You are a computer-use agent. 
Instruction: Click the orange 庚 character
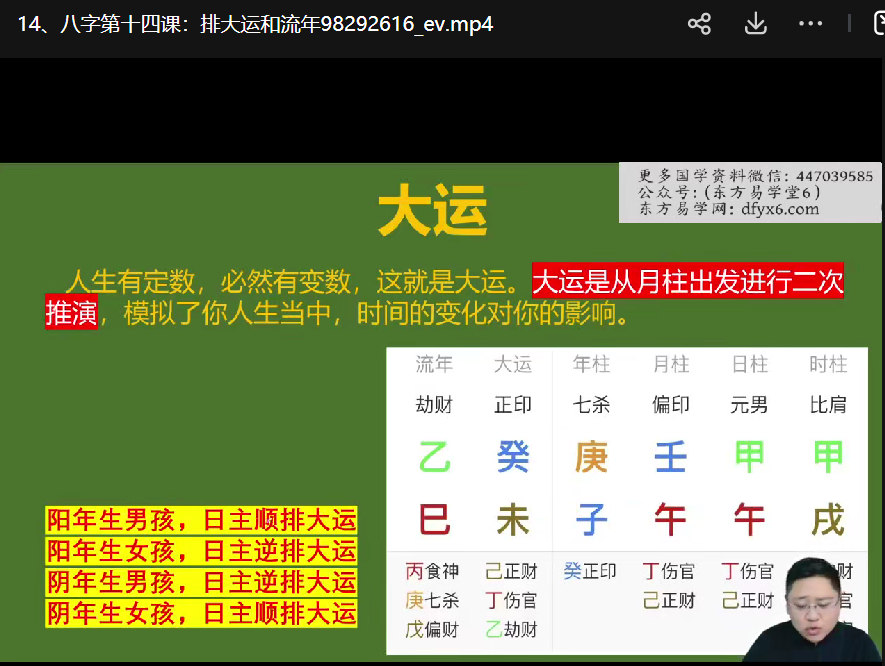(592, 457)
